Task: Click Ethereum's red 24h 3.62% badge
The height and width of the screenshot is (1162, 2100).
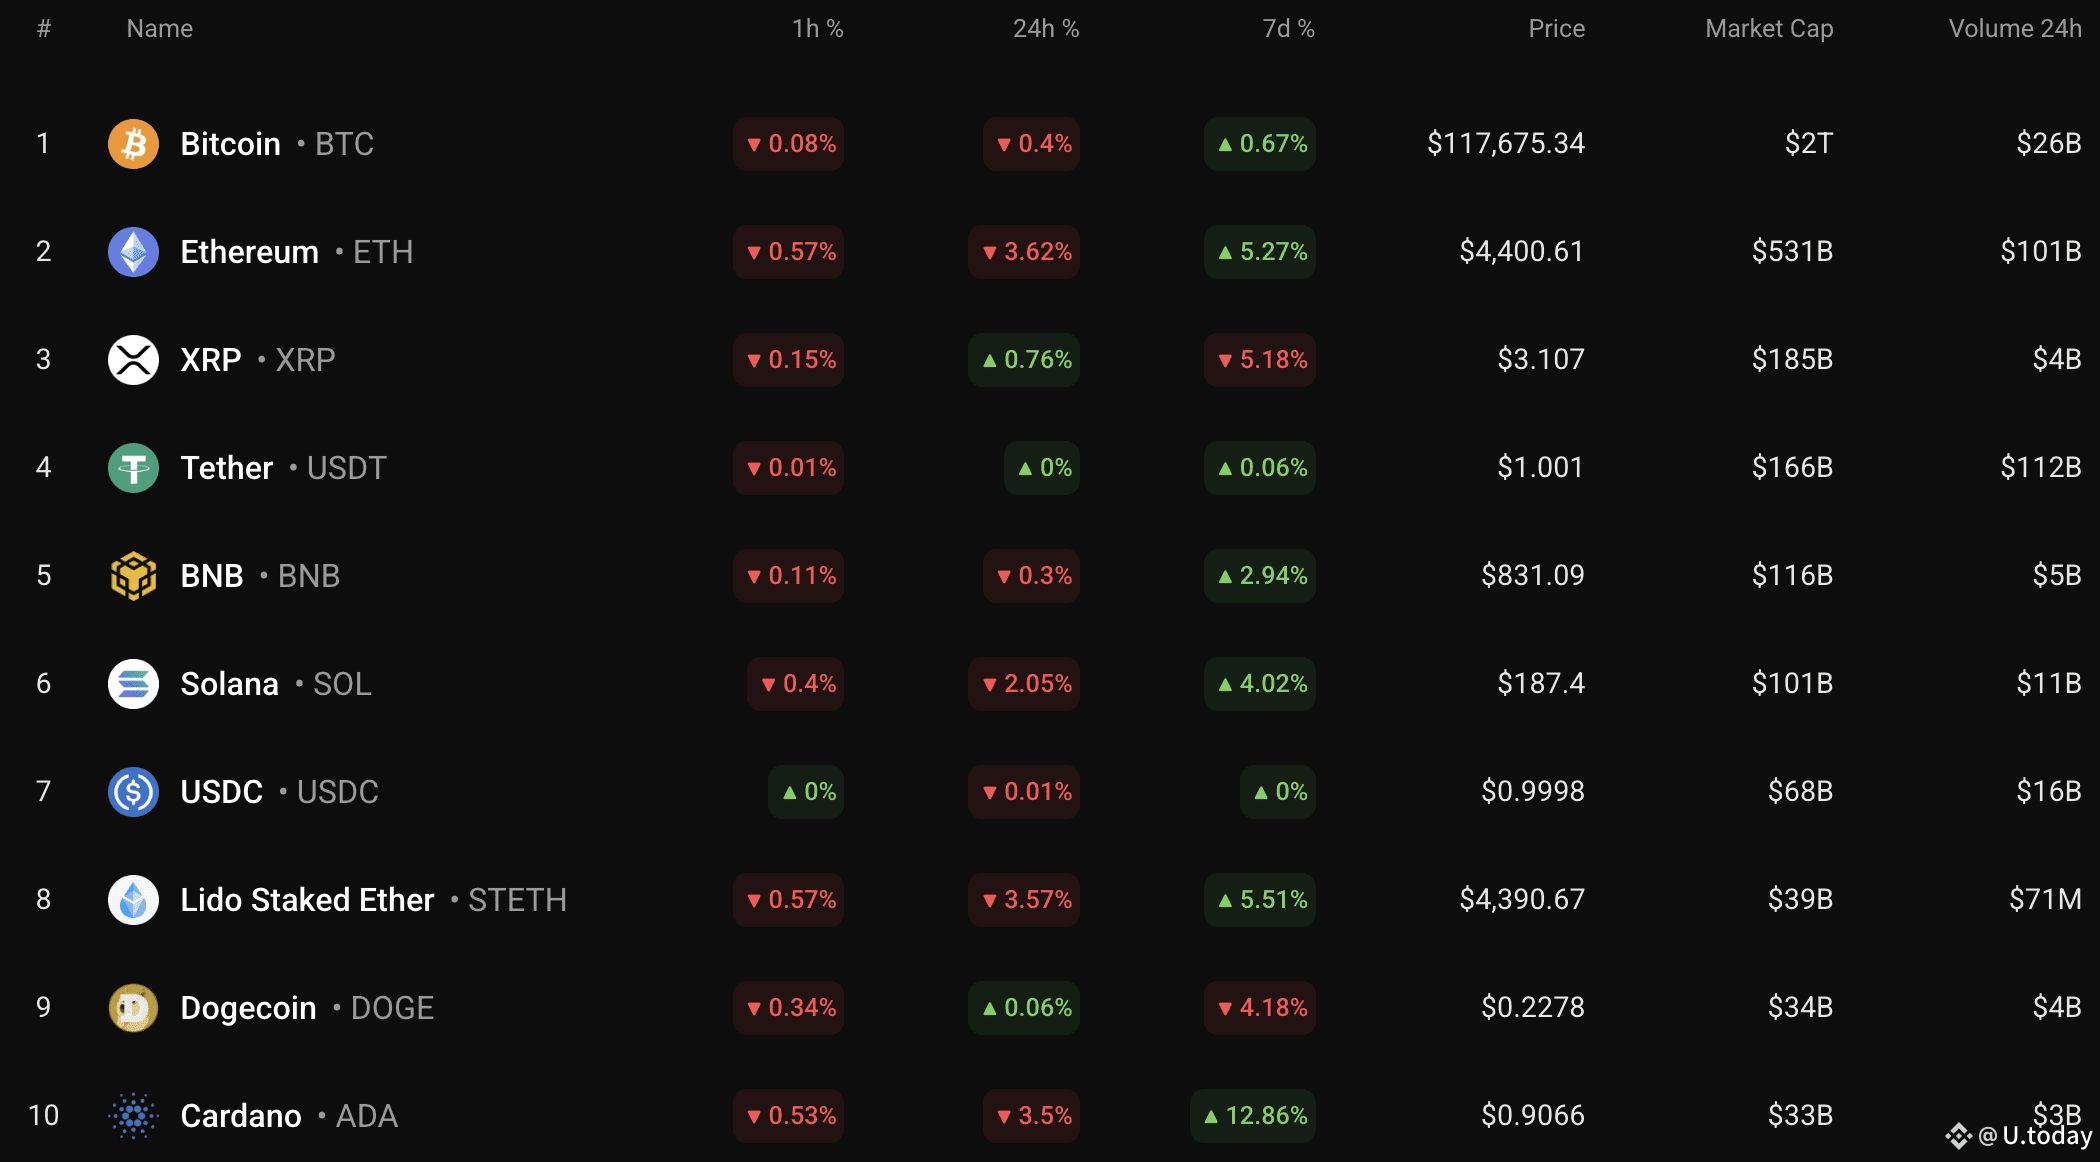Action: point(1024,252)
